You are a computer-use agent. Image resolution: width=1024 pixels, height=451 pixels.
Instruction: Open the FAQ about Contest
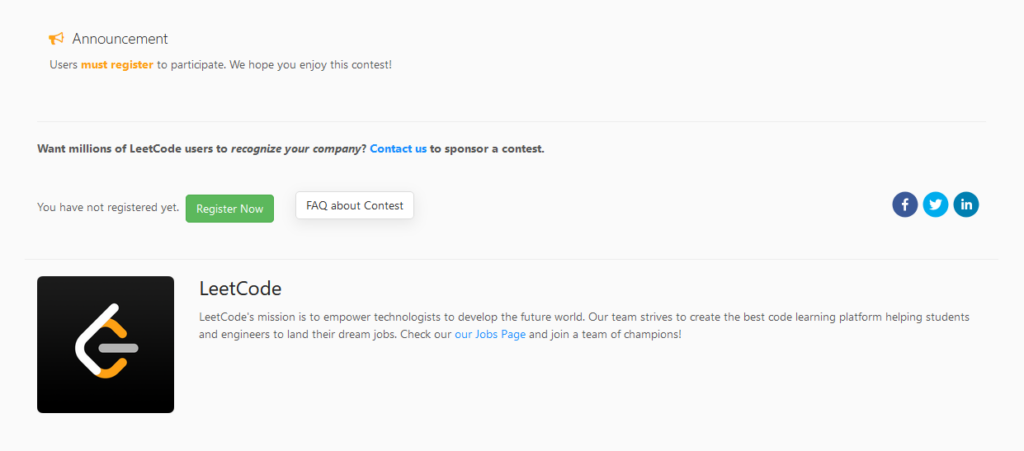coord(354,205)
